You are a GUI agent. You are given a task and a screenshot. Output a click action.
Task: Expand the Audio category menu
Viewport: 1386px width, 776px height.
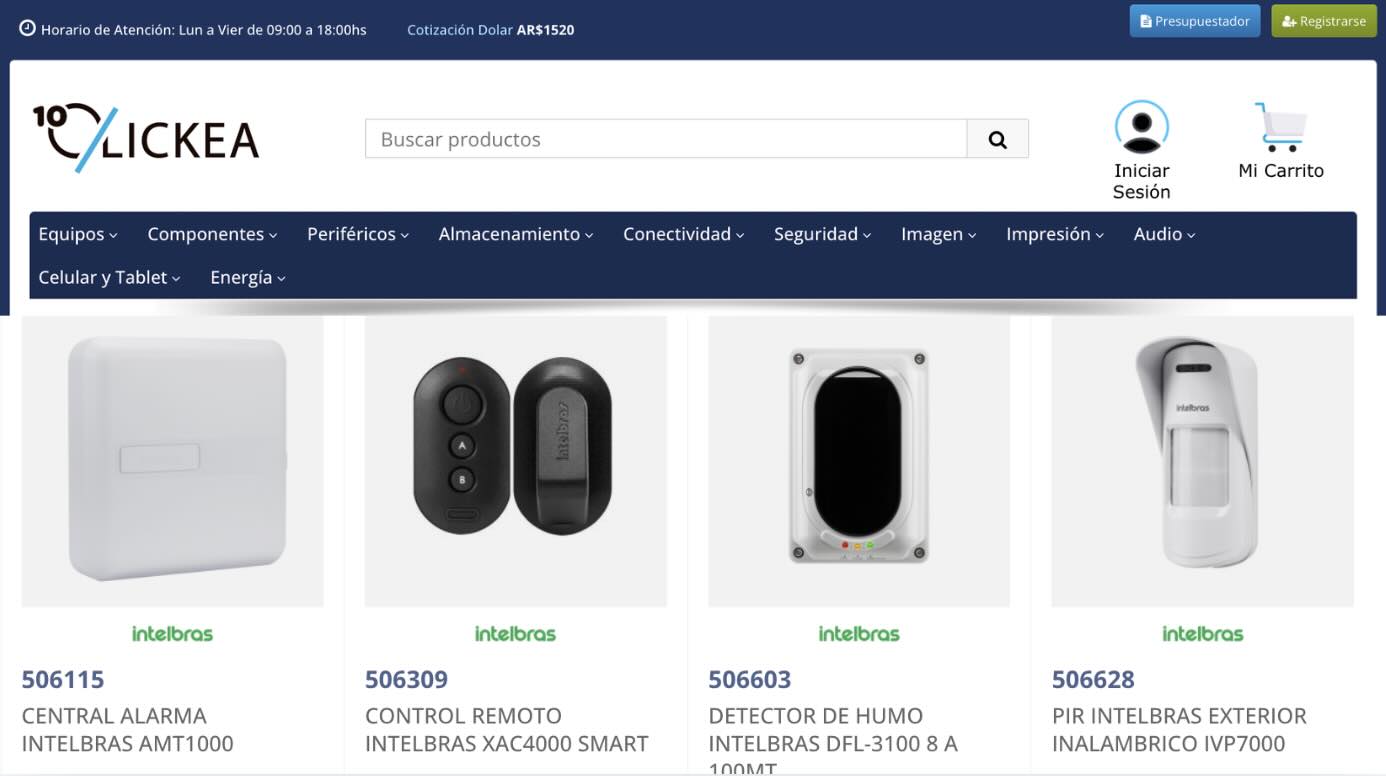(1165, 234)
